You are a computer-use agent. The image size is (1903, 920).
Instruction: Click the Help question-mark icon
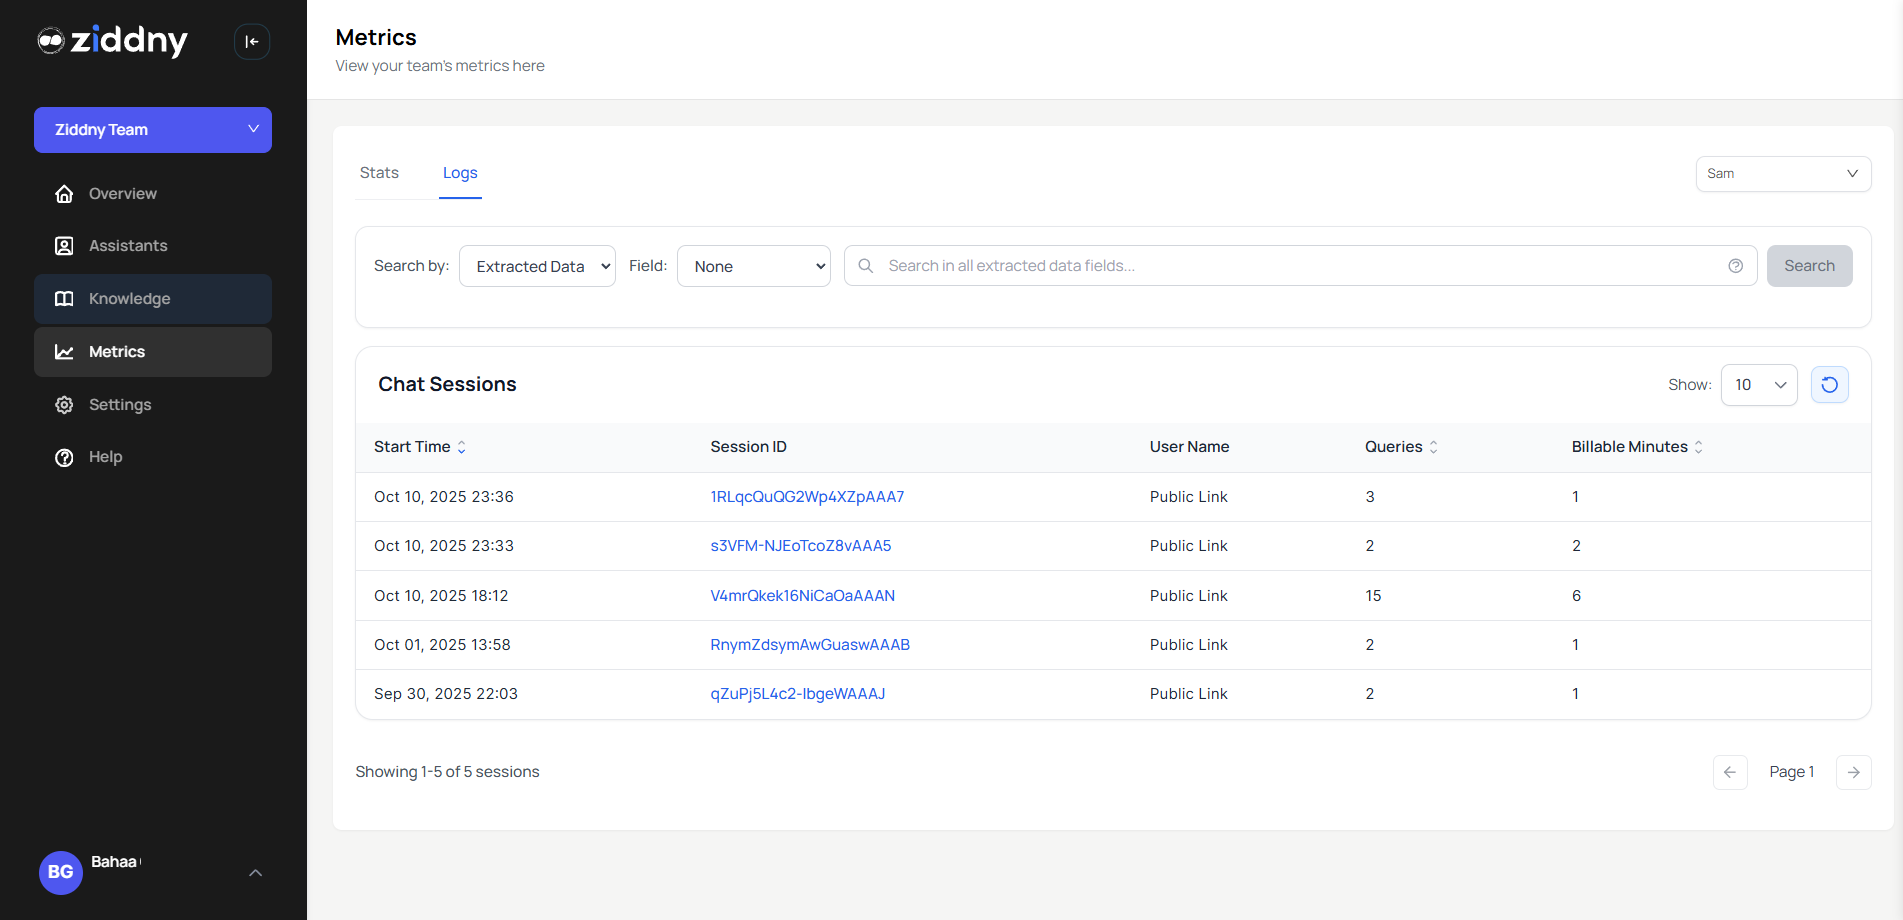[x=64, y=457]
